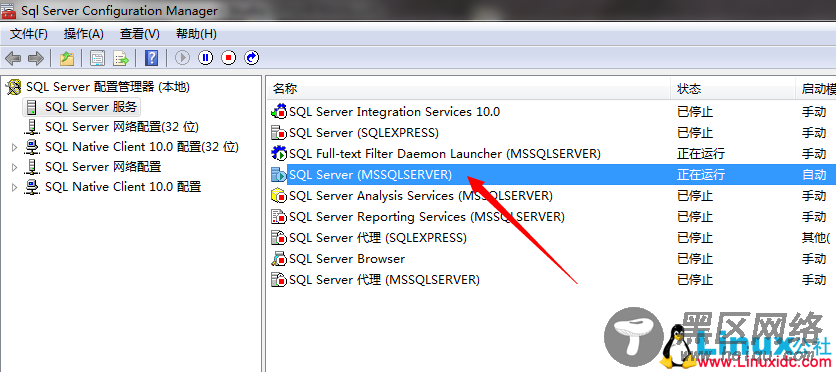Screen dimensions: 836x372
Task: Click the Export List toolbar icon
Action: point(121,58)
